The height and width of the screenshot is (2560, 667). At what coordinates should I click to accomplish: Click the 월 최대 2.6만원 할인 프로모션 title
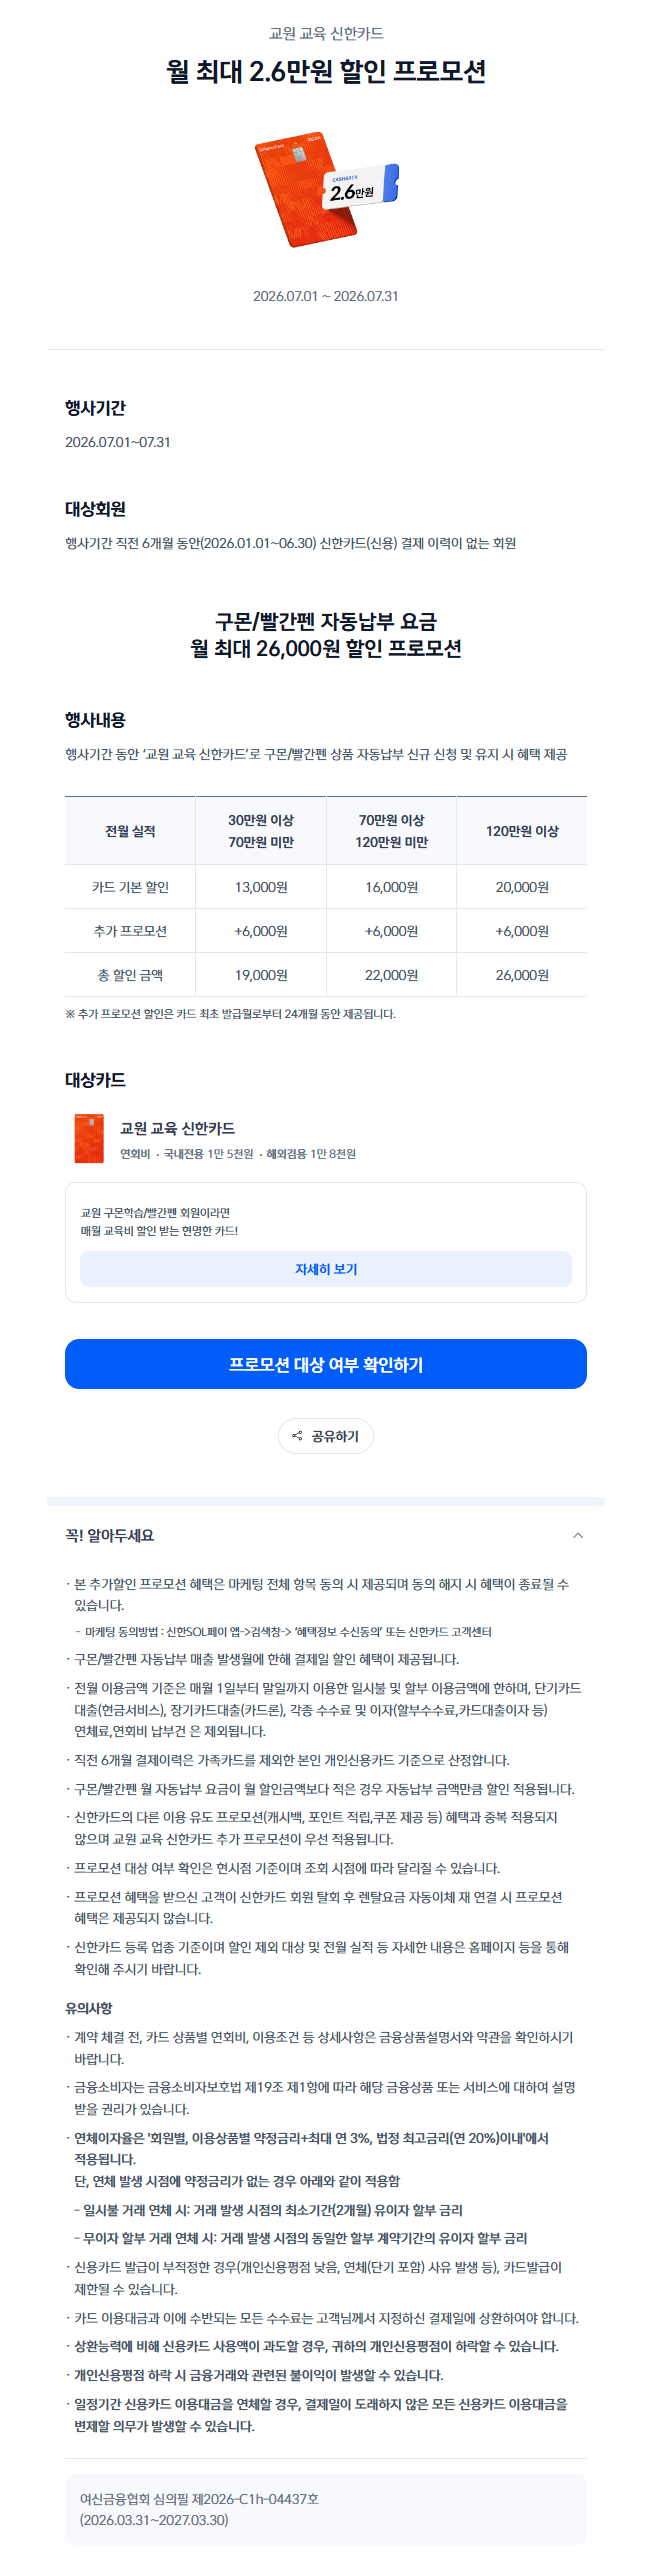[x=326, y=71]
